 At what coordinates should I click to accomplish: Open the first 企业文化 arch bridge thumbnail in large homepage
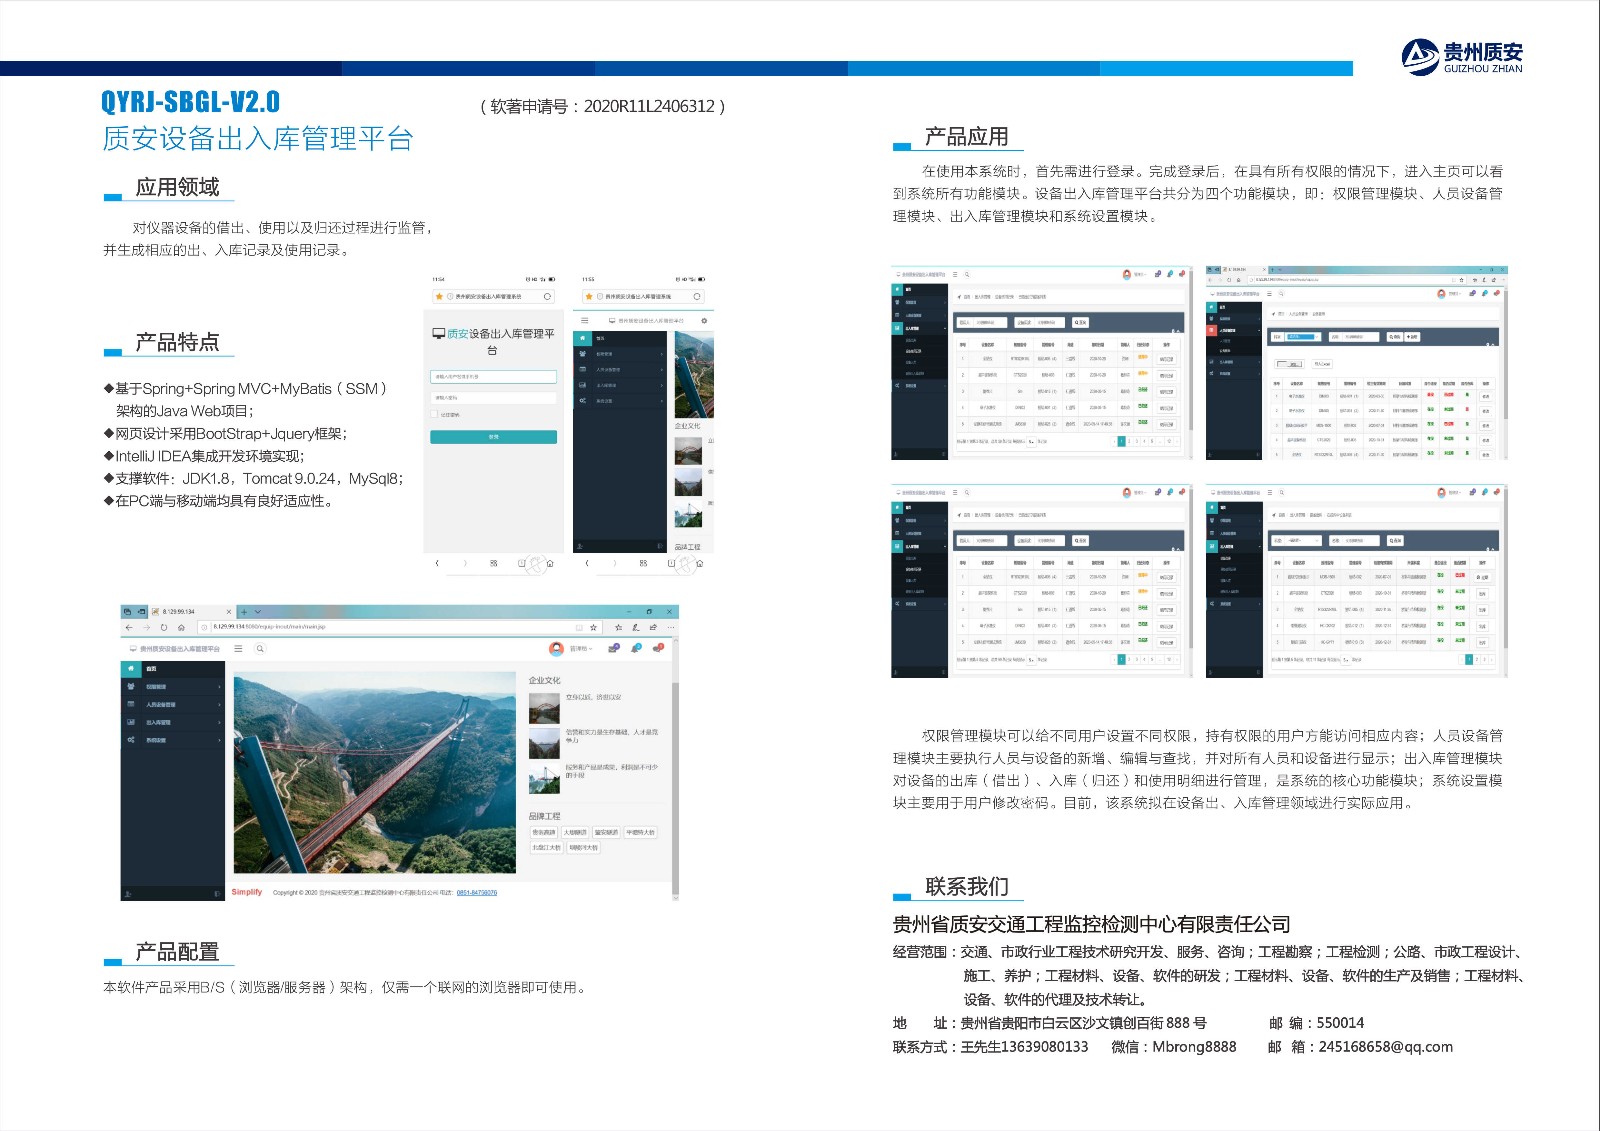tap(544, 708)
